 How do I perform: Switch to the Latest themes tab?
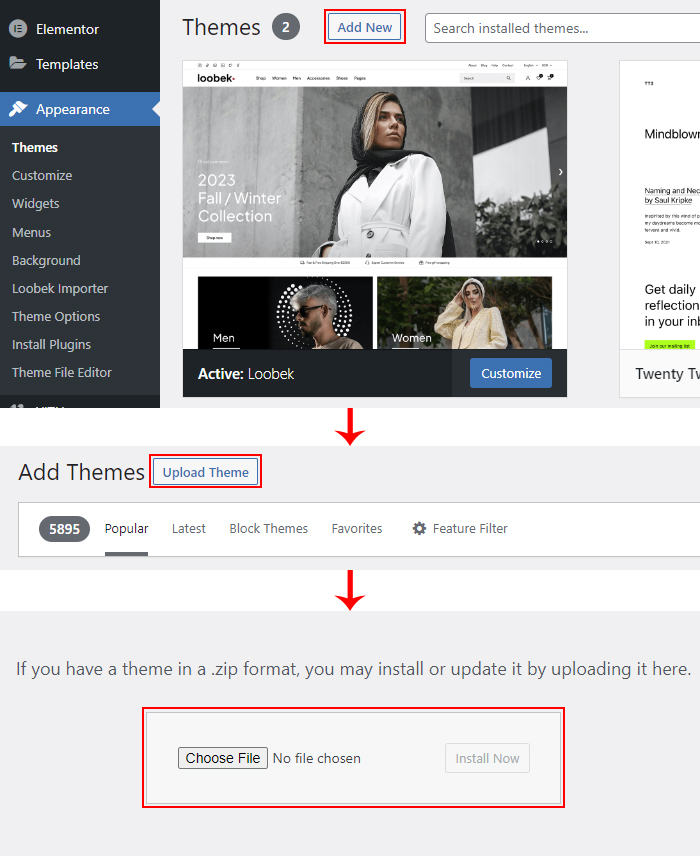click(188, 528)
